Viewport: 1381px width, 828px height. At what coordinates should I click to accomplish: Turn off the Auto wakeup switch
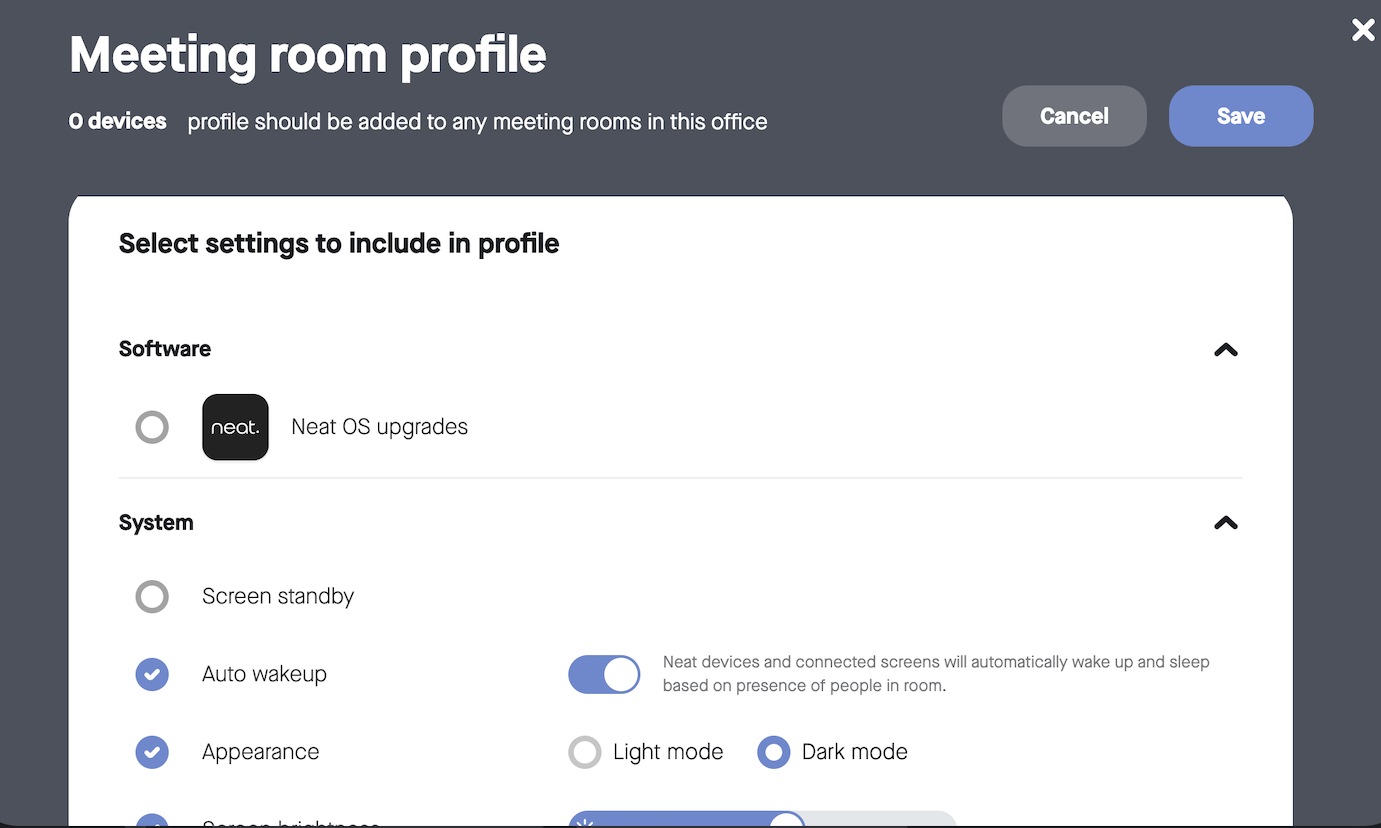pos(604,674)
